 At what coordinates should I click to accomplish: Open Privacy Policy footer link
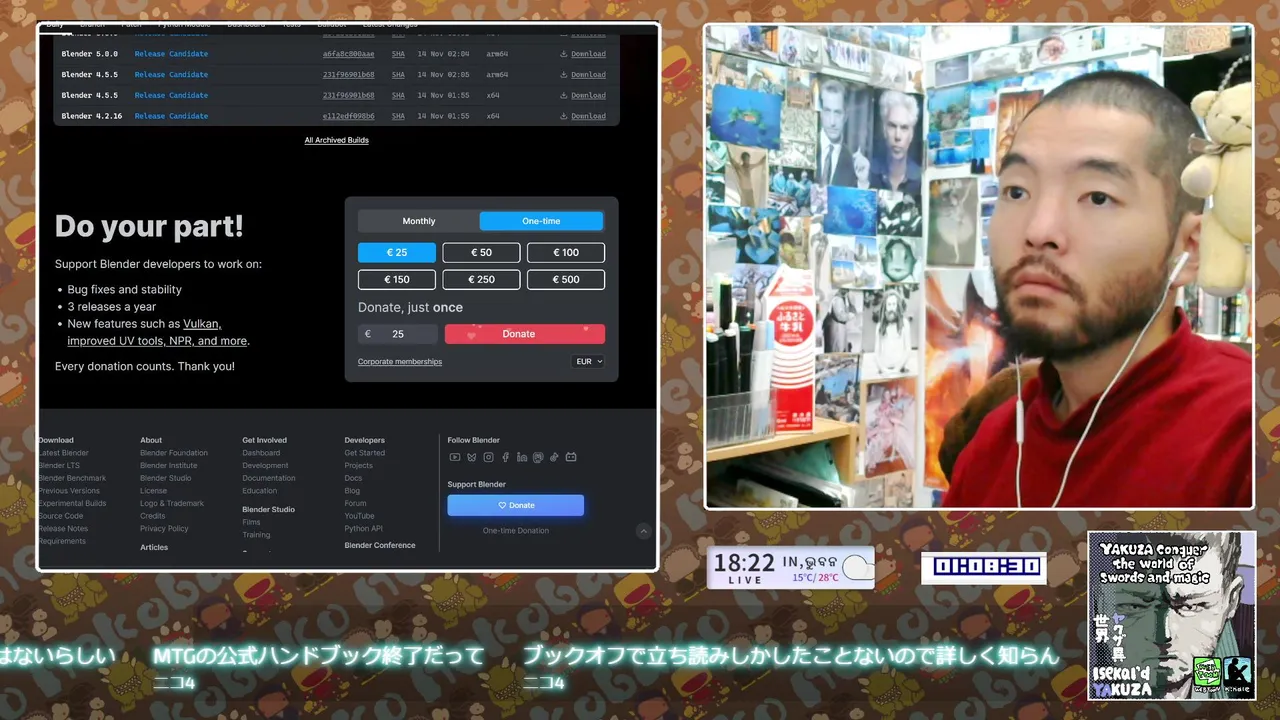[x=164, y=528]
